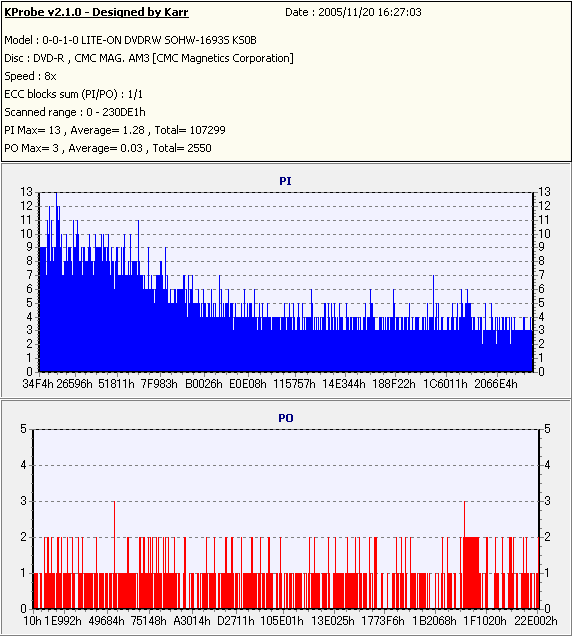Click the PO Max= 3 statistics line

pos(108,148)
